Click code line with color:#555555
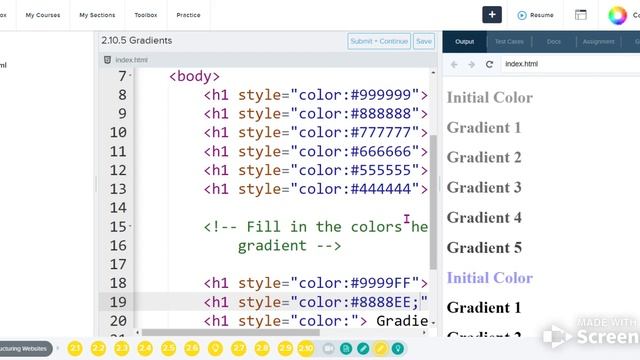This screenshot has width=640, height=360. tap(316, 170)
